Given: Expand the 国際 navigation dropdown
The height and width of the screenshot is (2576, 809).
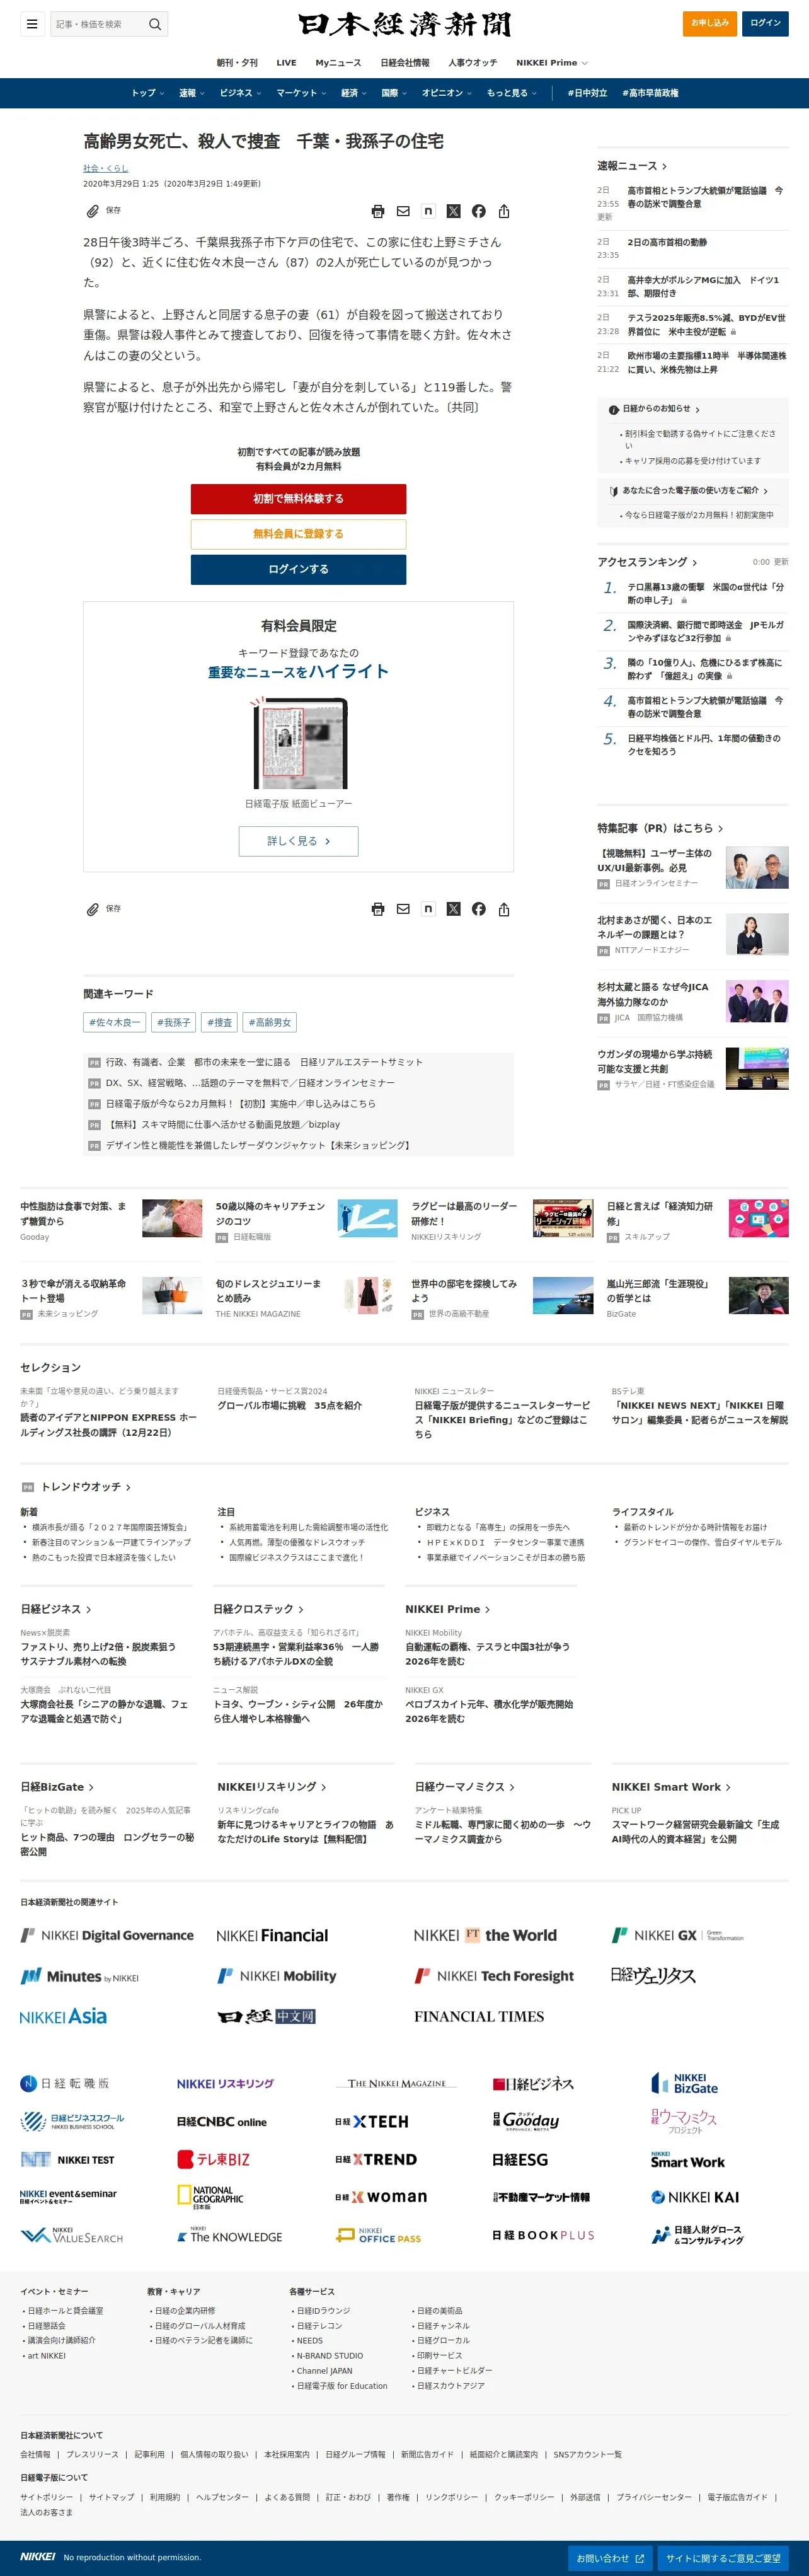Looking at the screenshot, I should 394,93.
